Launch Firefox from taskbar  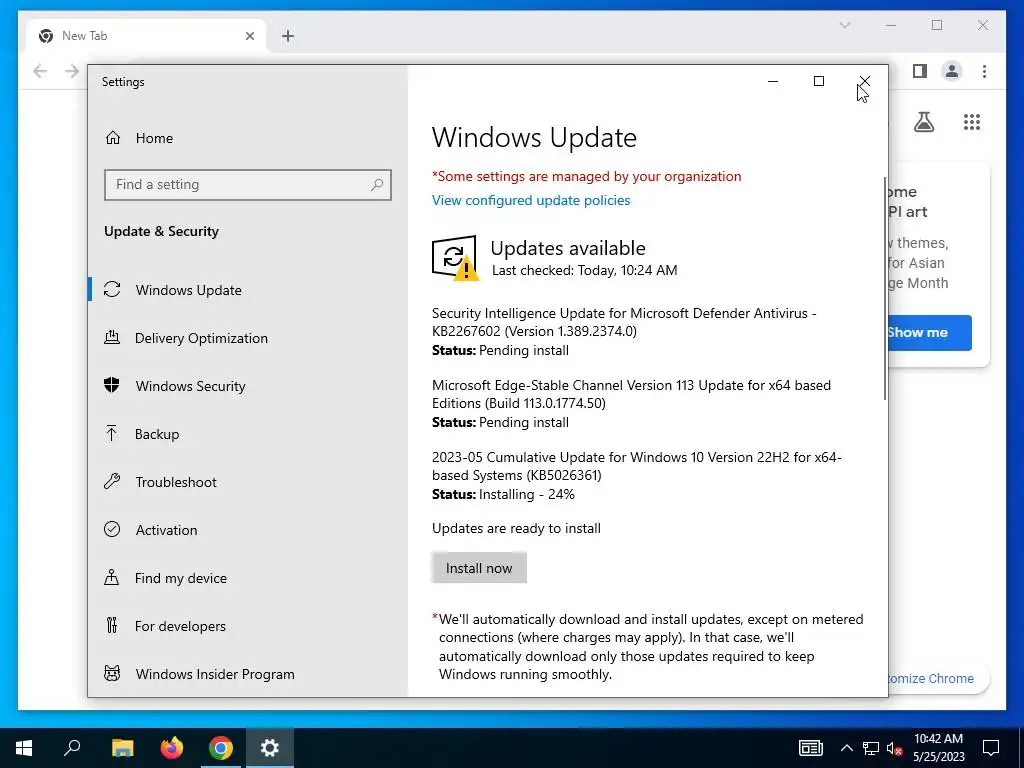tap(172, 748)
